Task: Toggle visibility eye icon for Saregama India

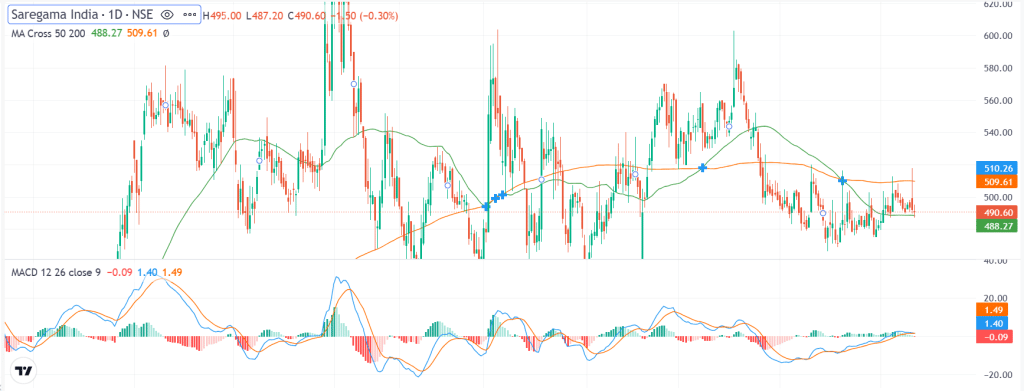Action: tap(167, 14)
